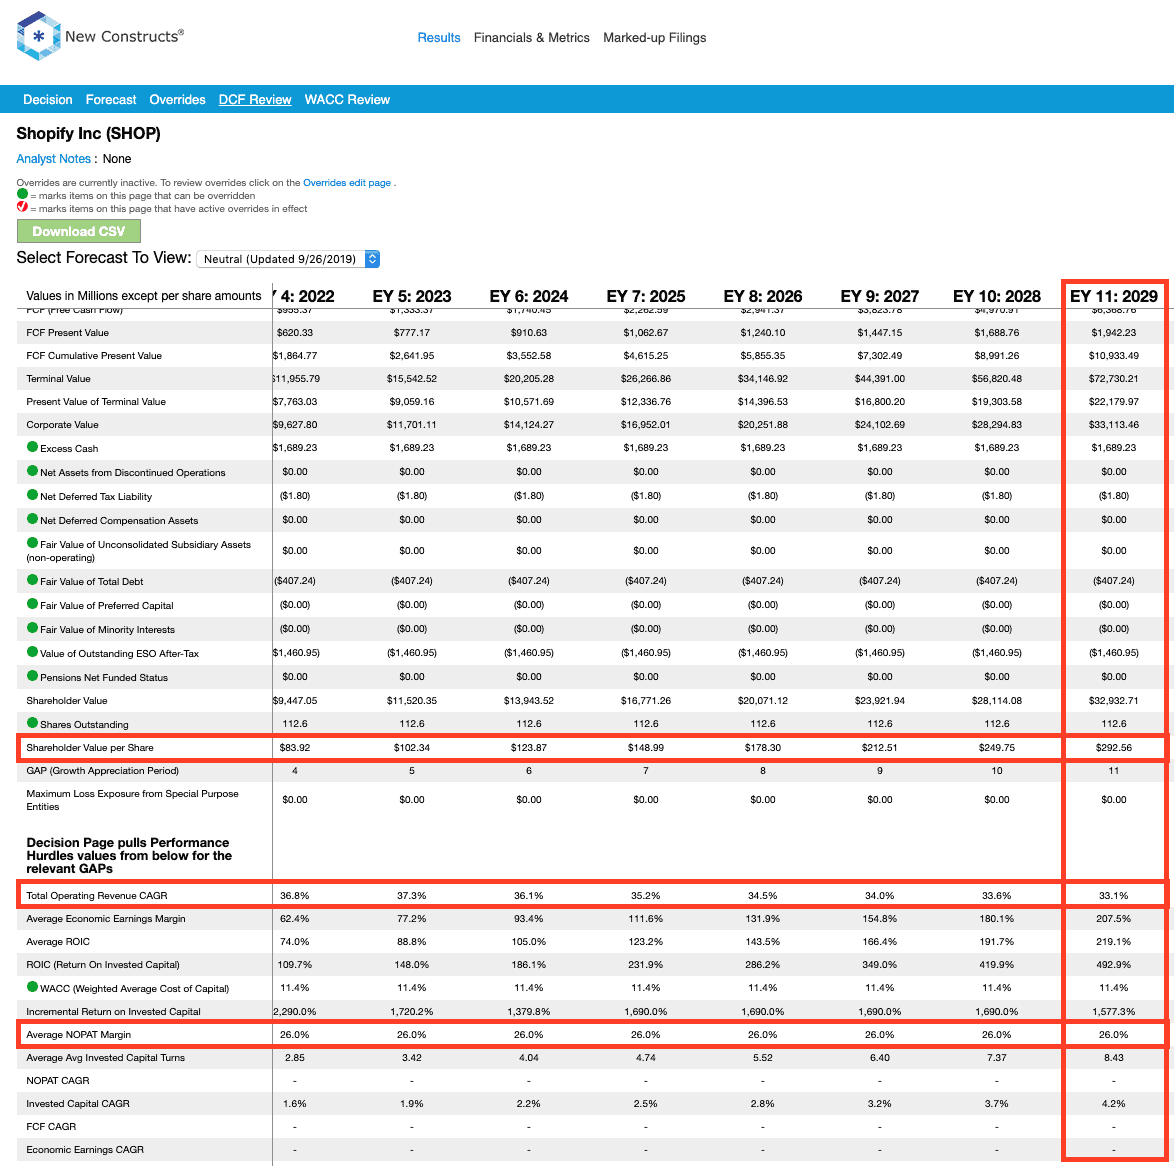Click the Incremental Return on Invested Capital label

(x=113, y=1012)
